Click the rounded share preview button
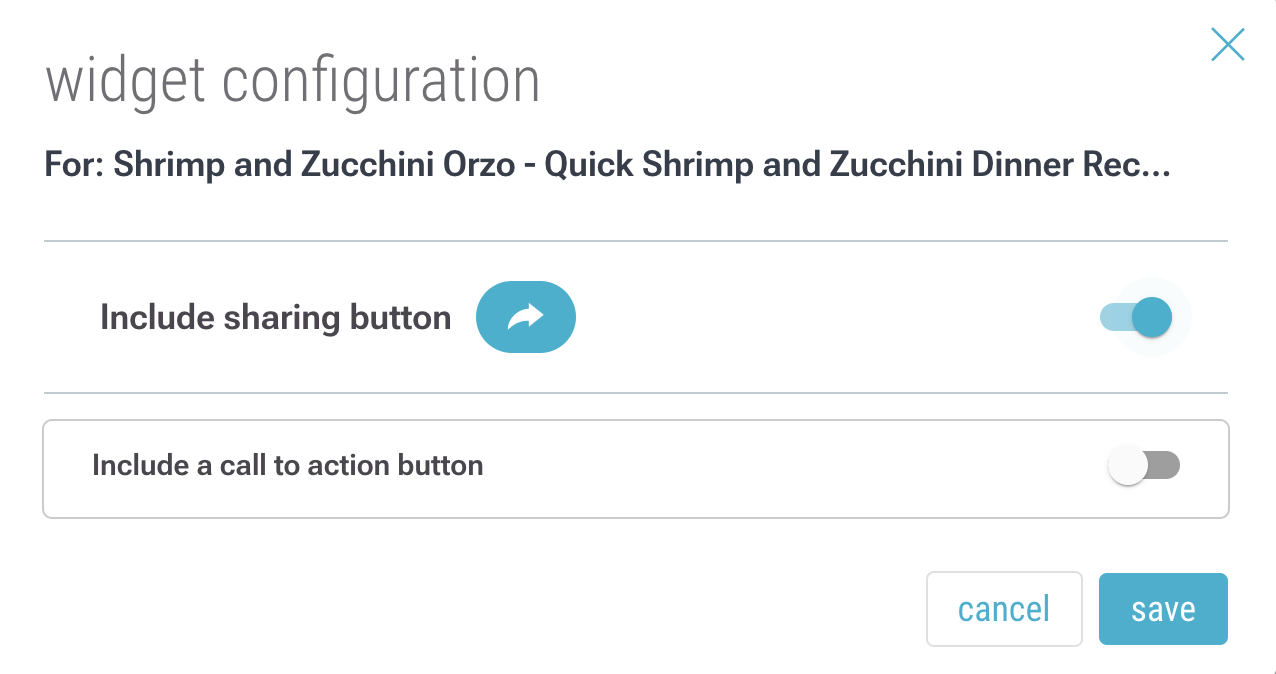1276x674 pixels. pos(526,317)
